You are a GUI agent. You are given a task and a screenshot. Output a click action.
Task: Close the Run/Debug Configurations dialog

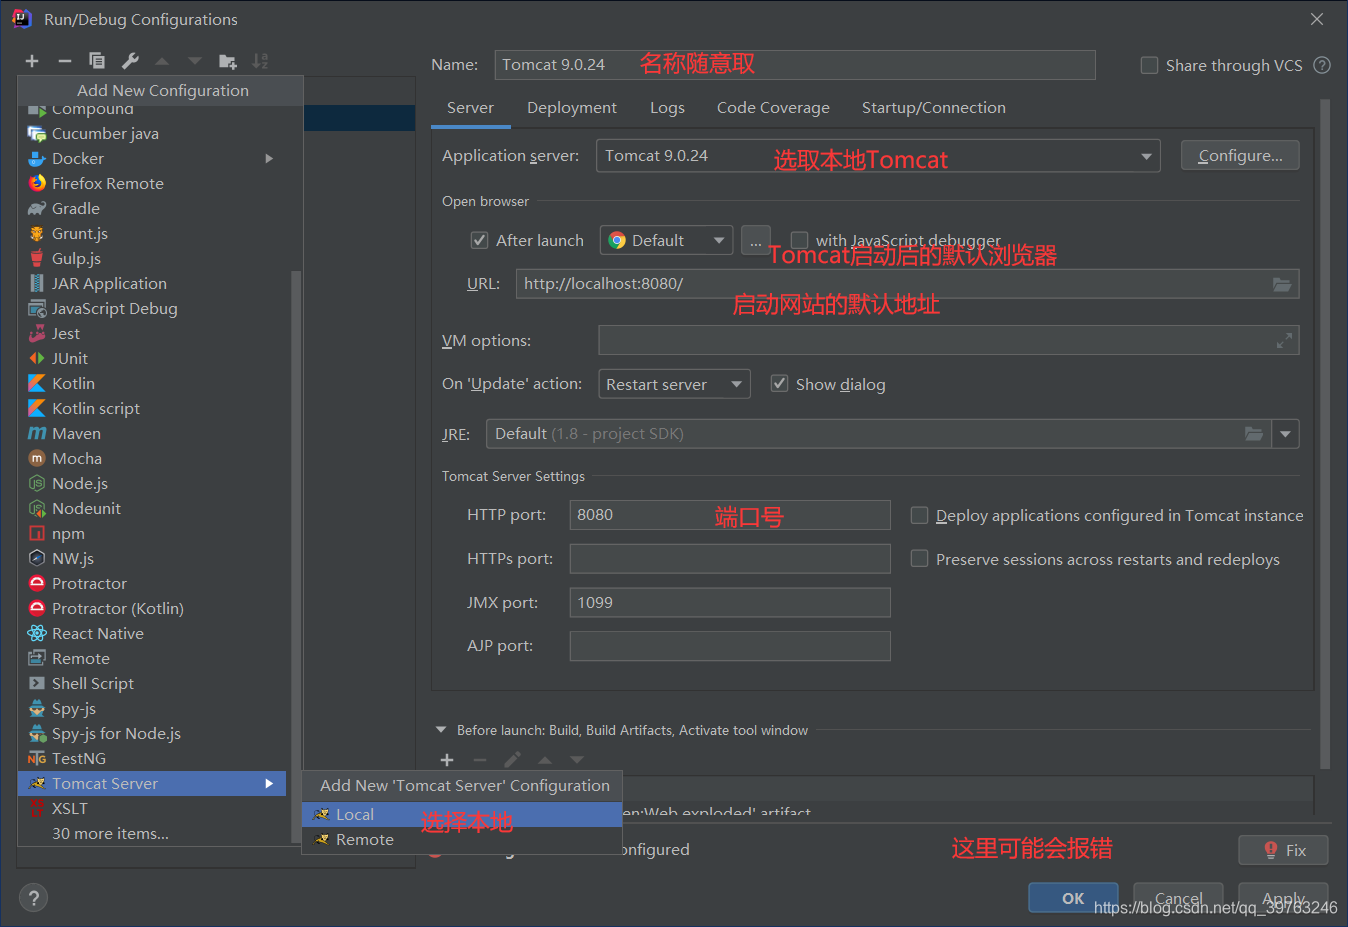coord(1317,19)
